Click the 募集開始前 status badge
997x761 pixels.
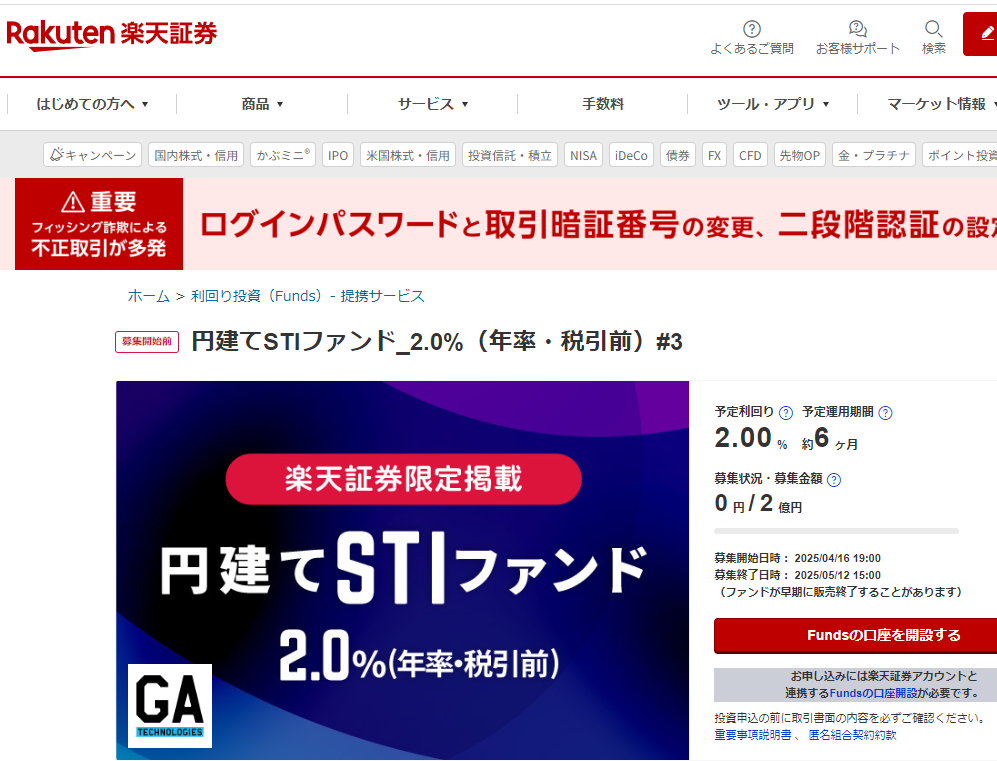click(x=147, y=341)
